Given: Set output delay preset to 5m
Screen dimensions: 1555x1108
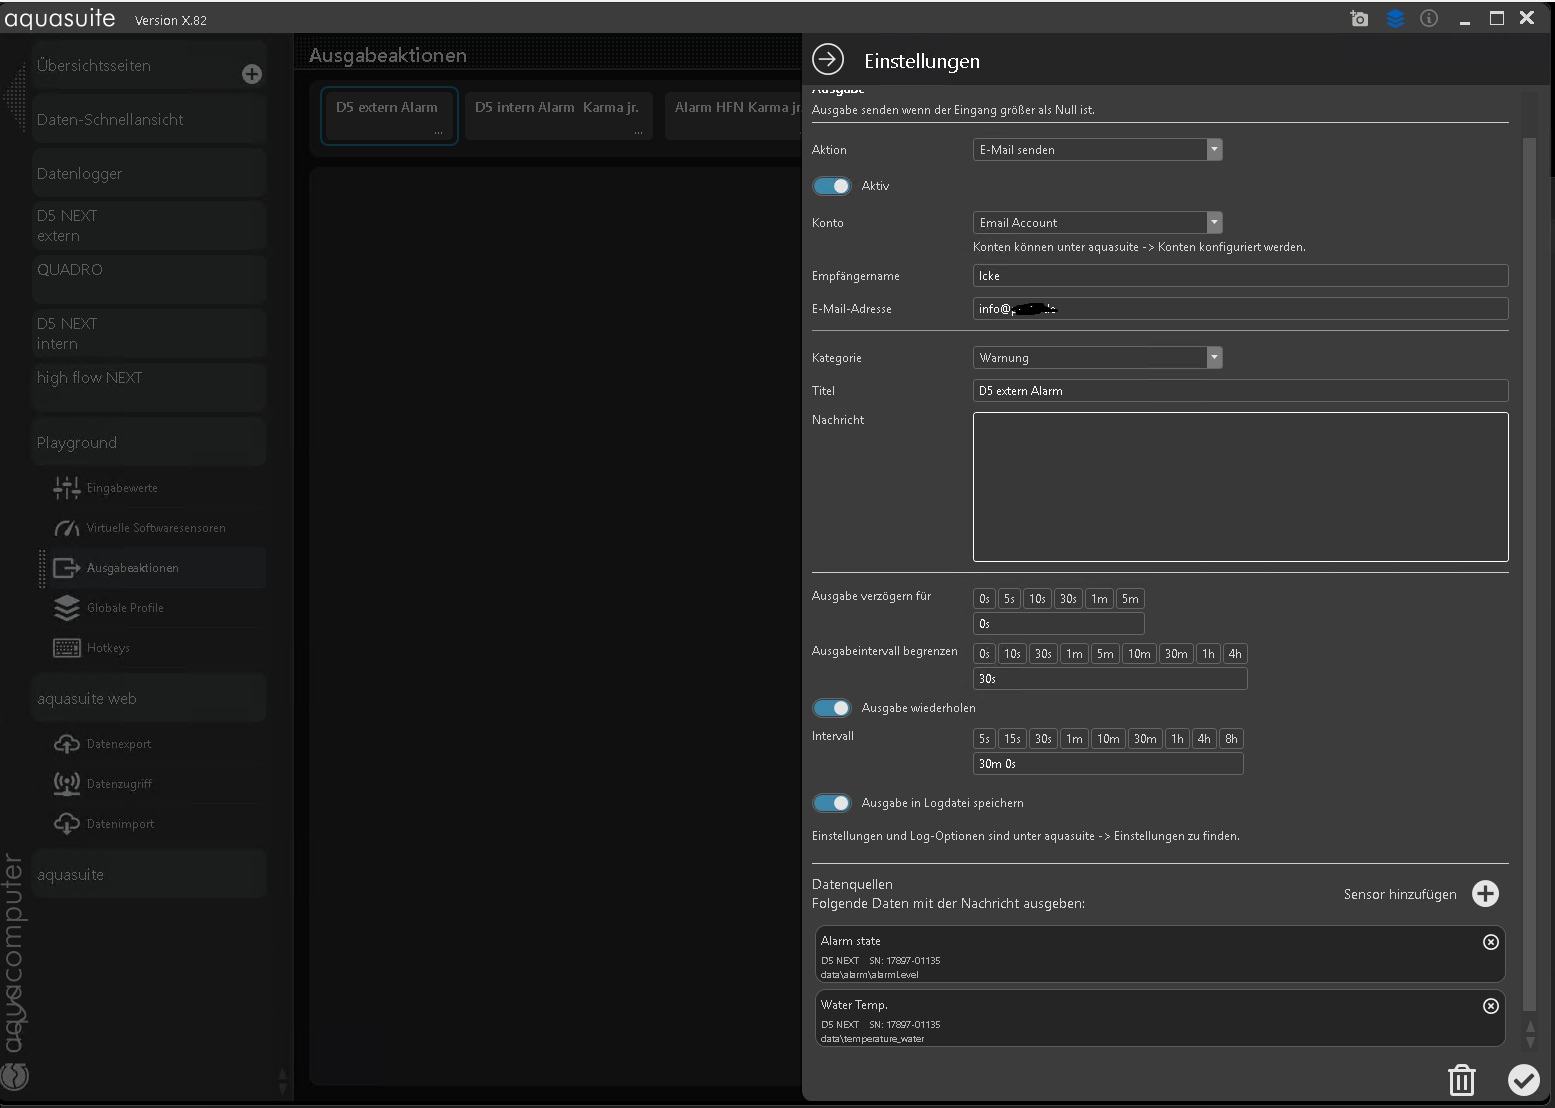Looking at the screenshot, I should 1130,599.
